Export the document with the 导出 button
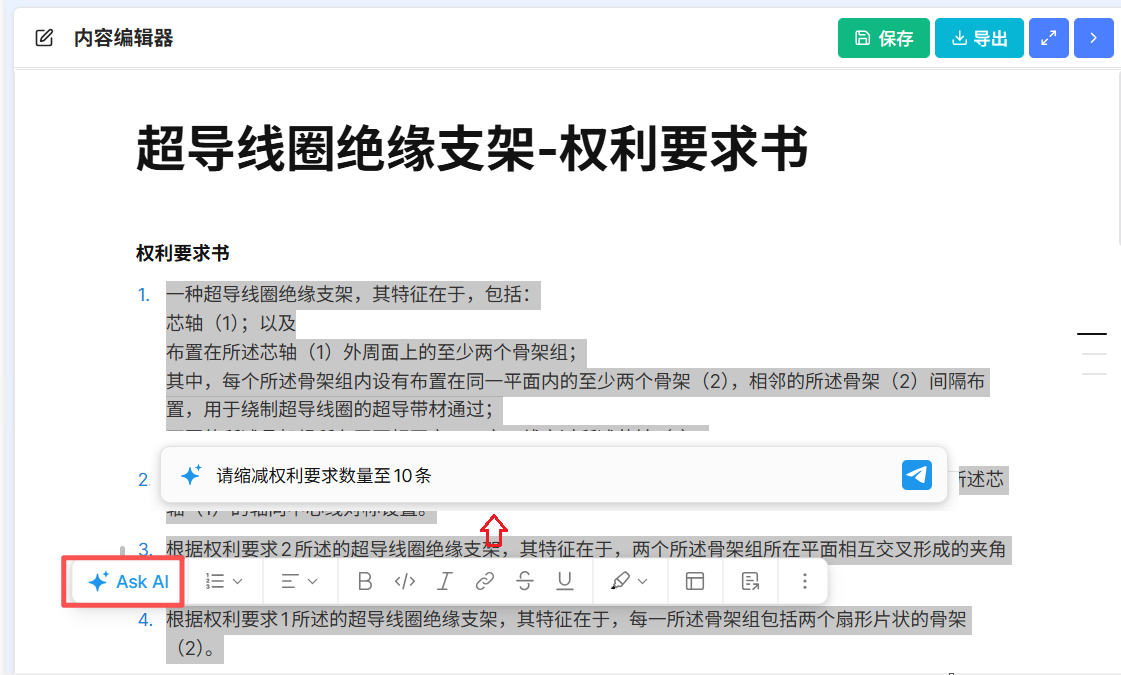Viewport: 1121px width, 675px height. pos(979,38)
